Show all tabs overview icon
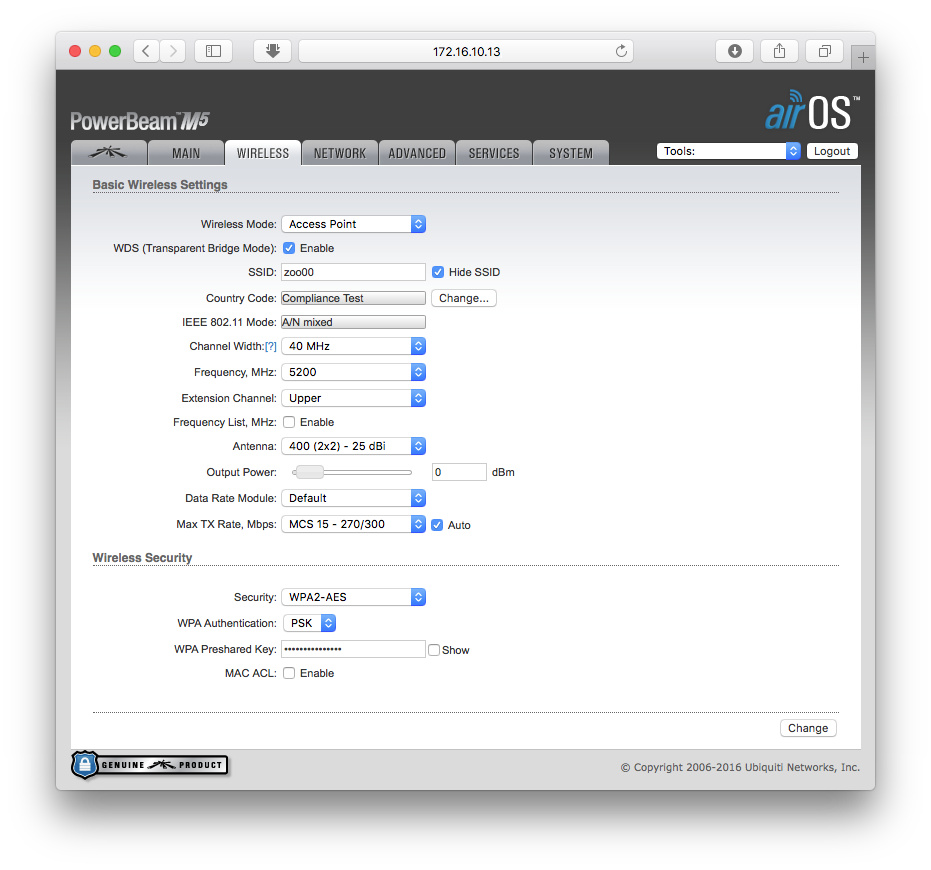Image resolution: width=931 pixels, height=870 pixels. [x=825, y=51]
